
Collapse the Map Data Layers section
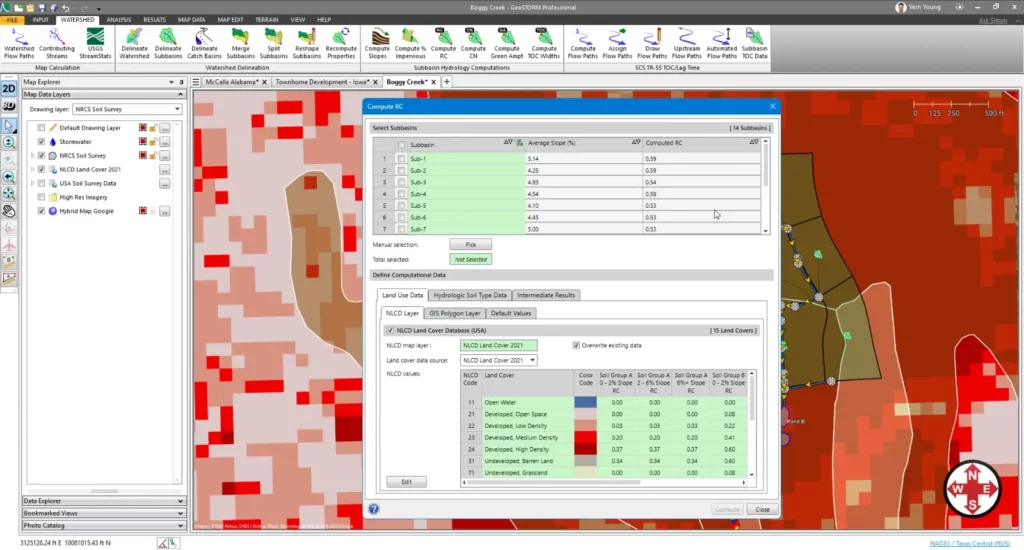180,95
